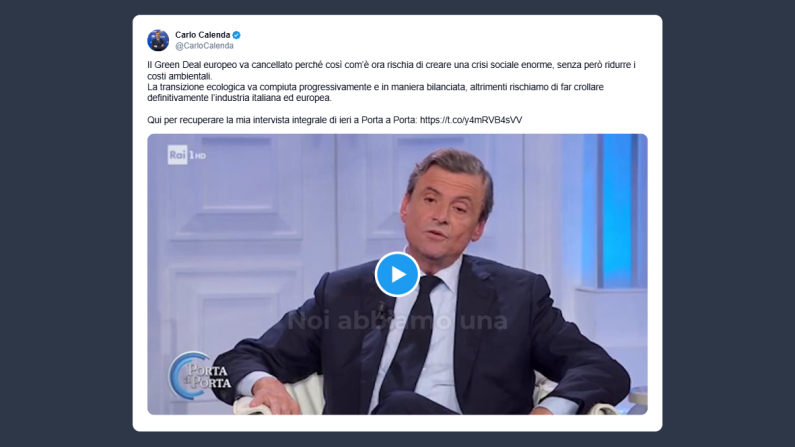
Task: Open Carlo Calenda's profile avatar
Action: [158, 40]
